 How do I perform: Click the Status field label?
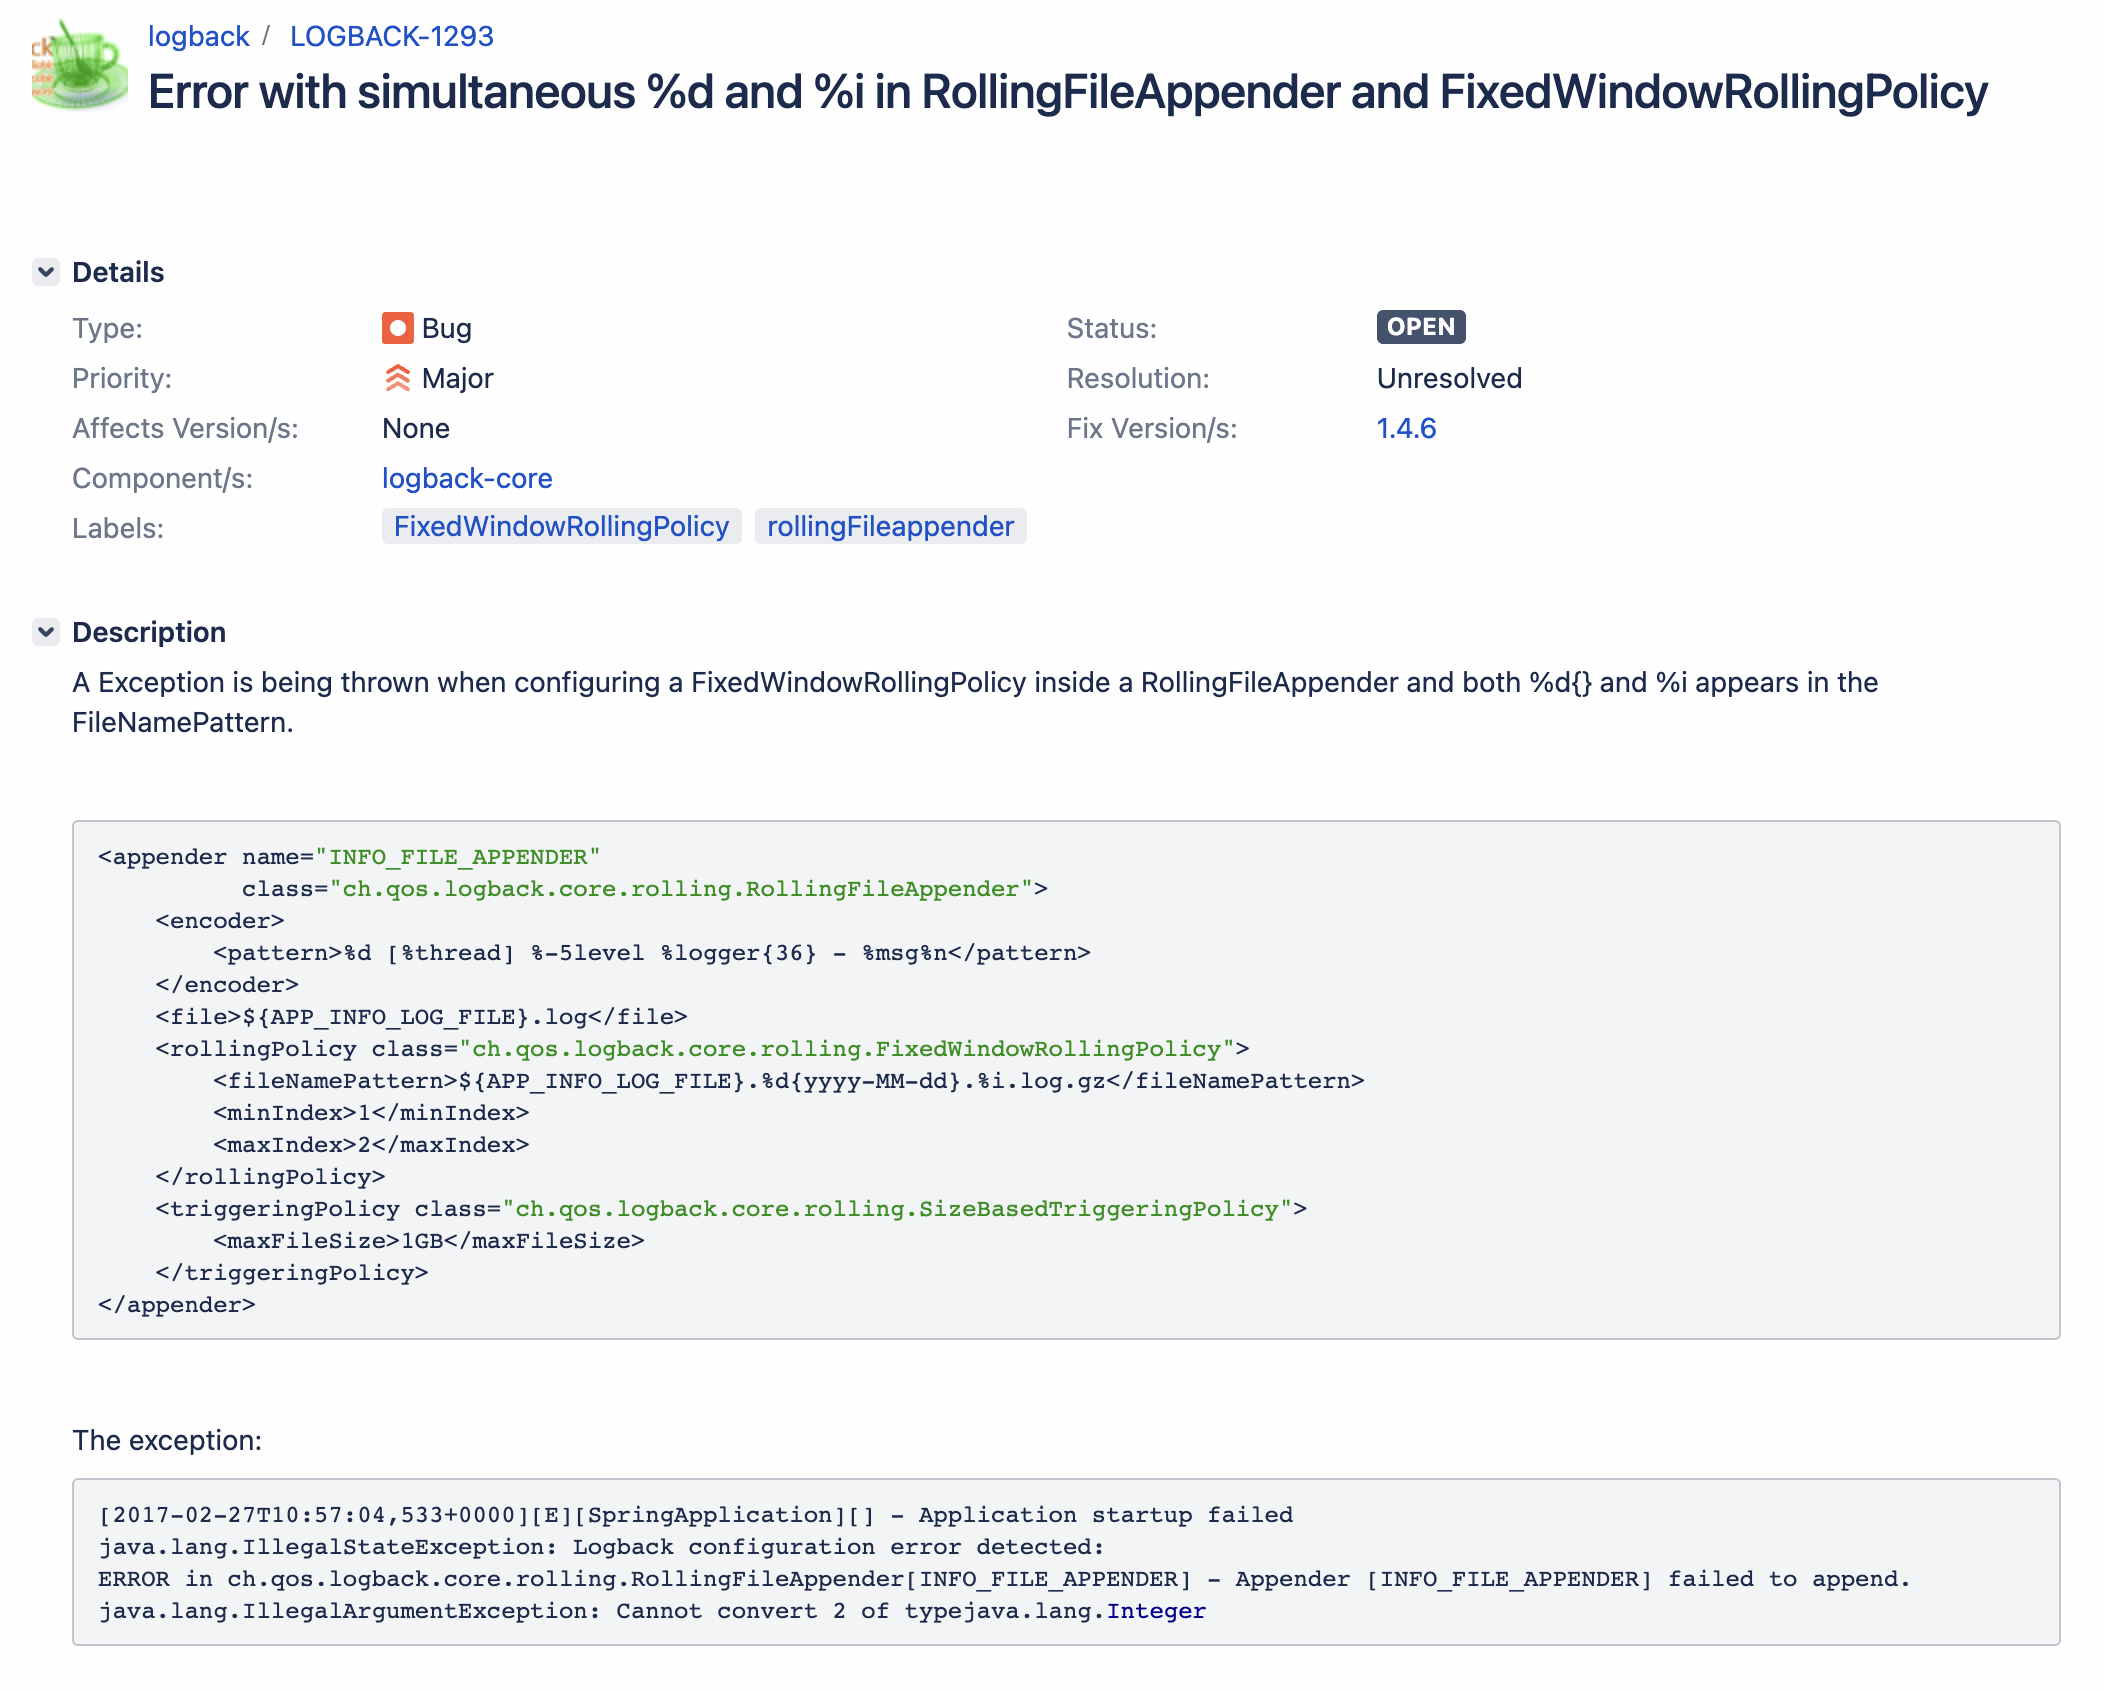pos(1111,328)
